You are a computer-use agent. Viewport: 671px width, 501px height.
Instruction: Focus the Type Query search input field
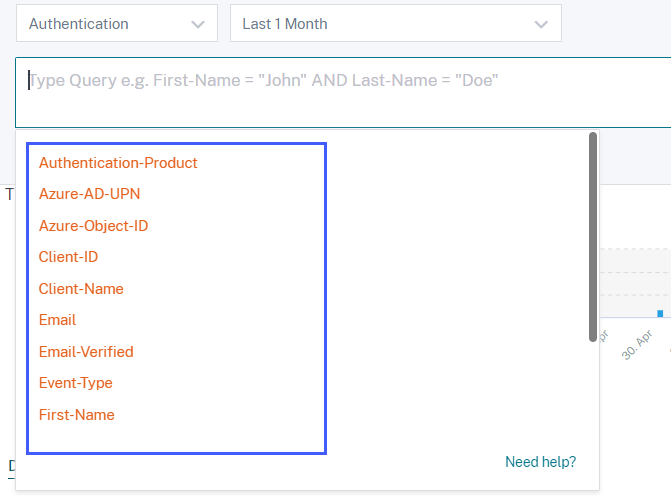pos(340,91)
